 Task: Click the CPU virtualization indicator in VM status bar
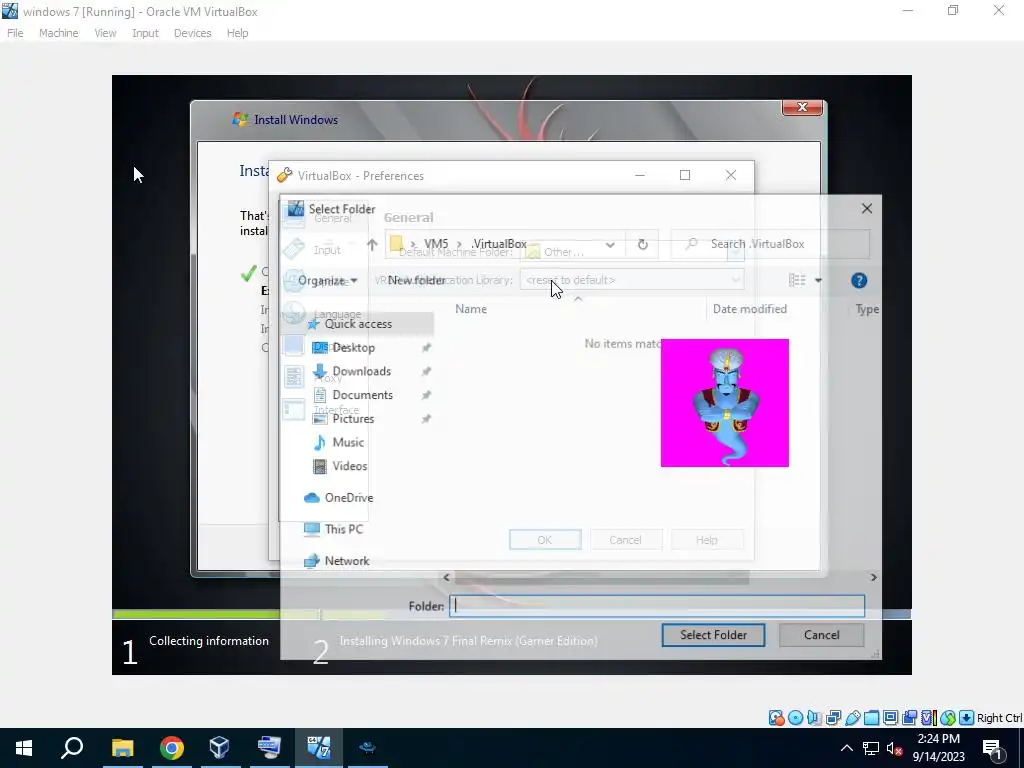(928, 718)
